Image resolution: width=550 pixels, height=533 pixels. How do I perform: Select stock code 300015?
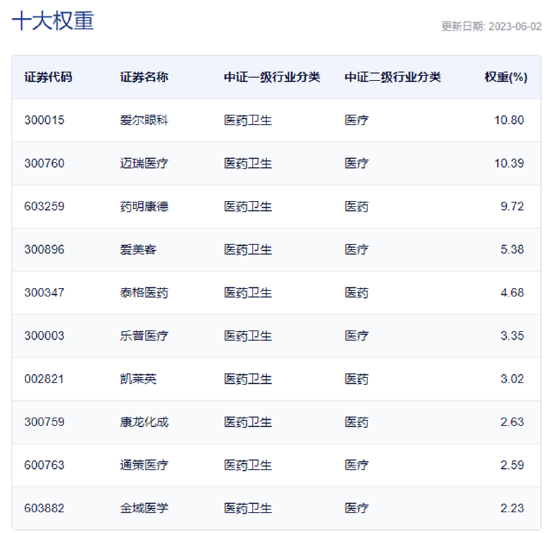coord(44,120)
